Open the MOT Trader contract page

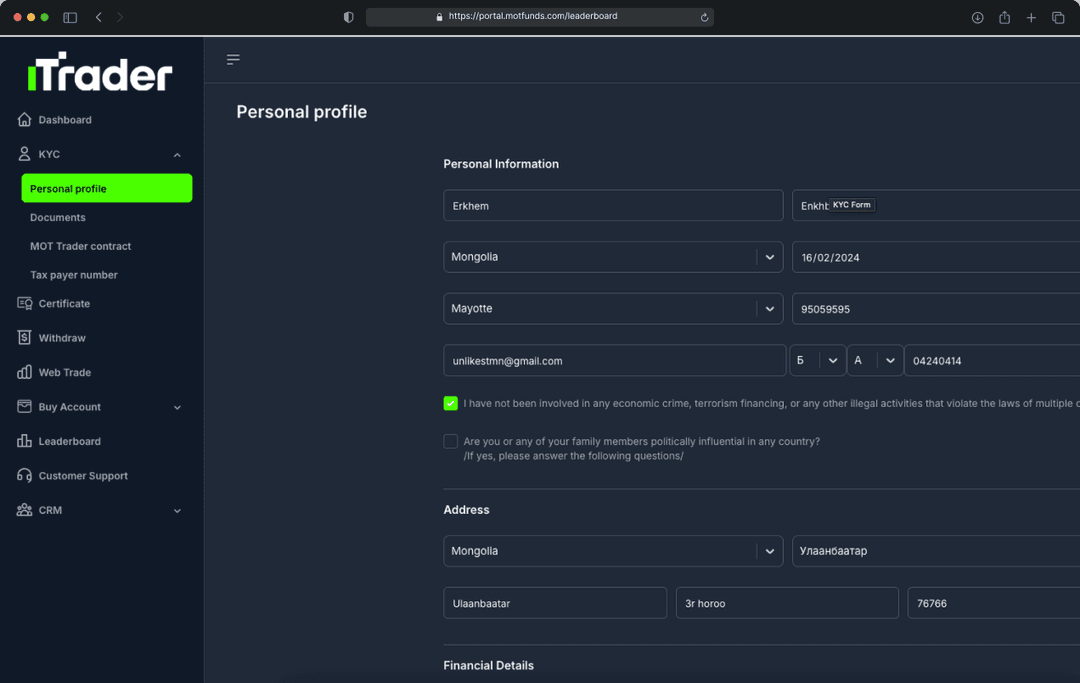[80, 246]
